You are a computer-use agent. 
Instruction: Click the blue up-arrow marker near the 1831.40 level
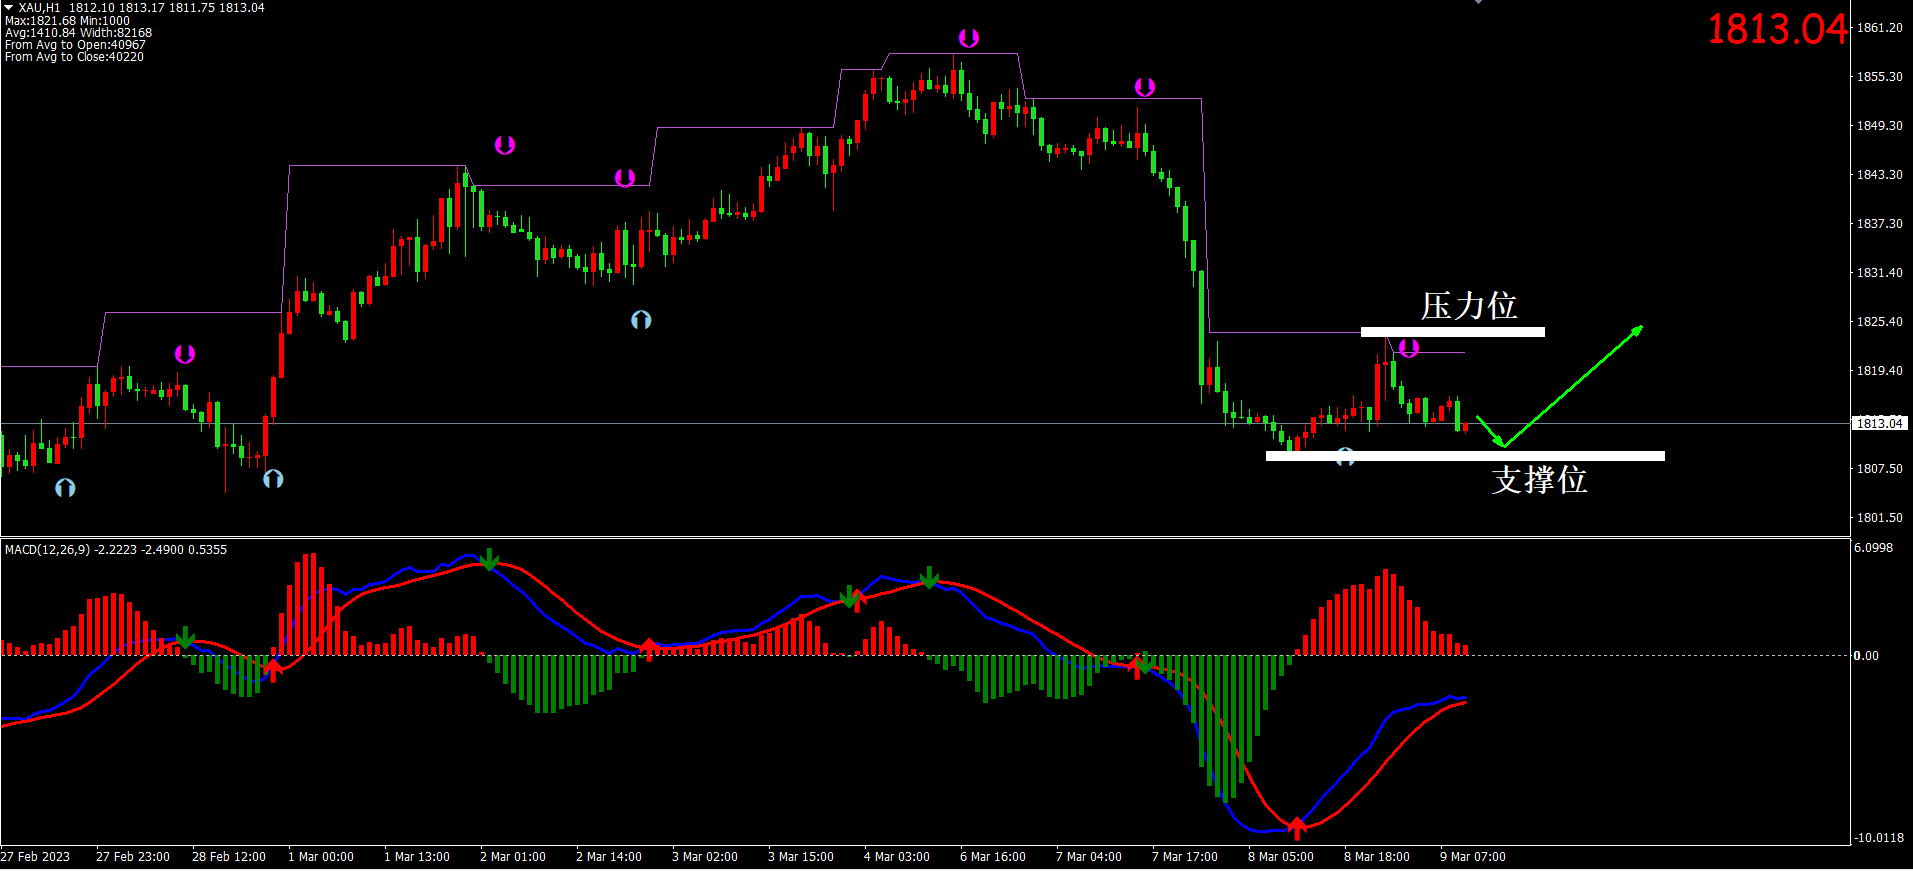(641, 320)
